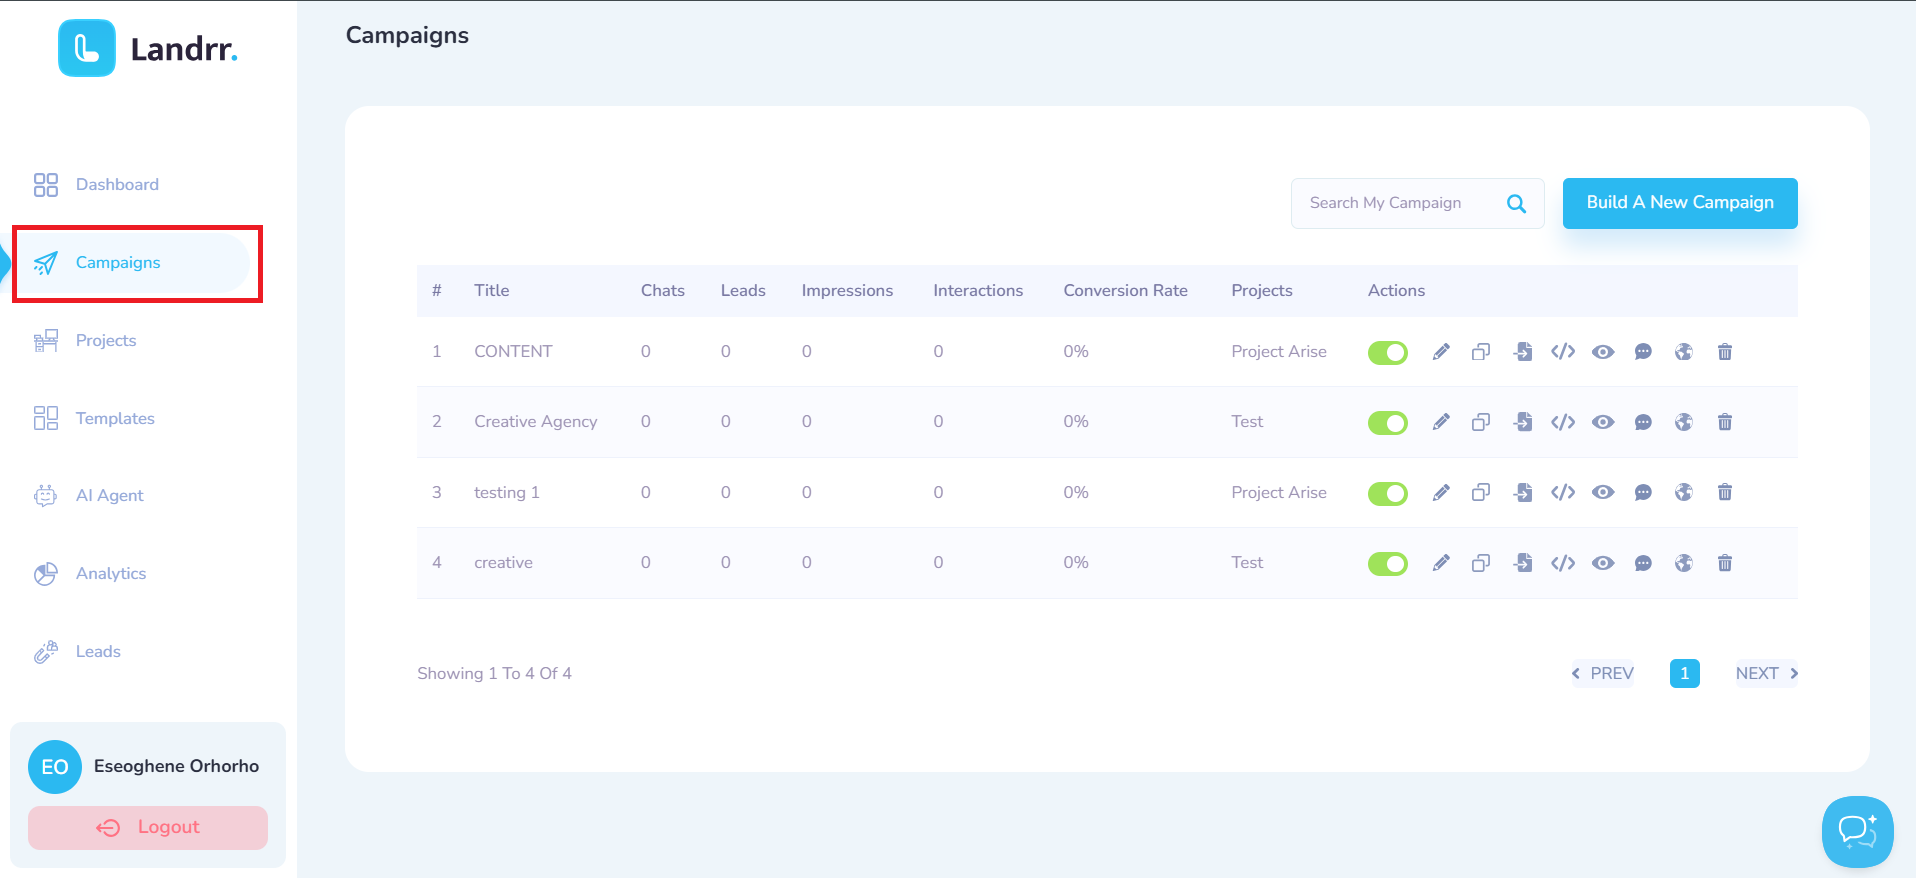The width and height of the screenshot is (1916, 878).
Task: Click Test project in Creative Agency row
Action: [1247, 422]
